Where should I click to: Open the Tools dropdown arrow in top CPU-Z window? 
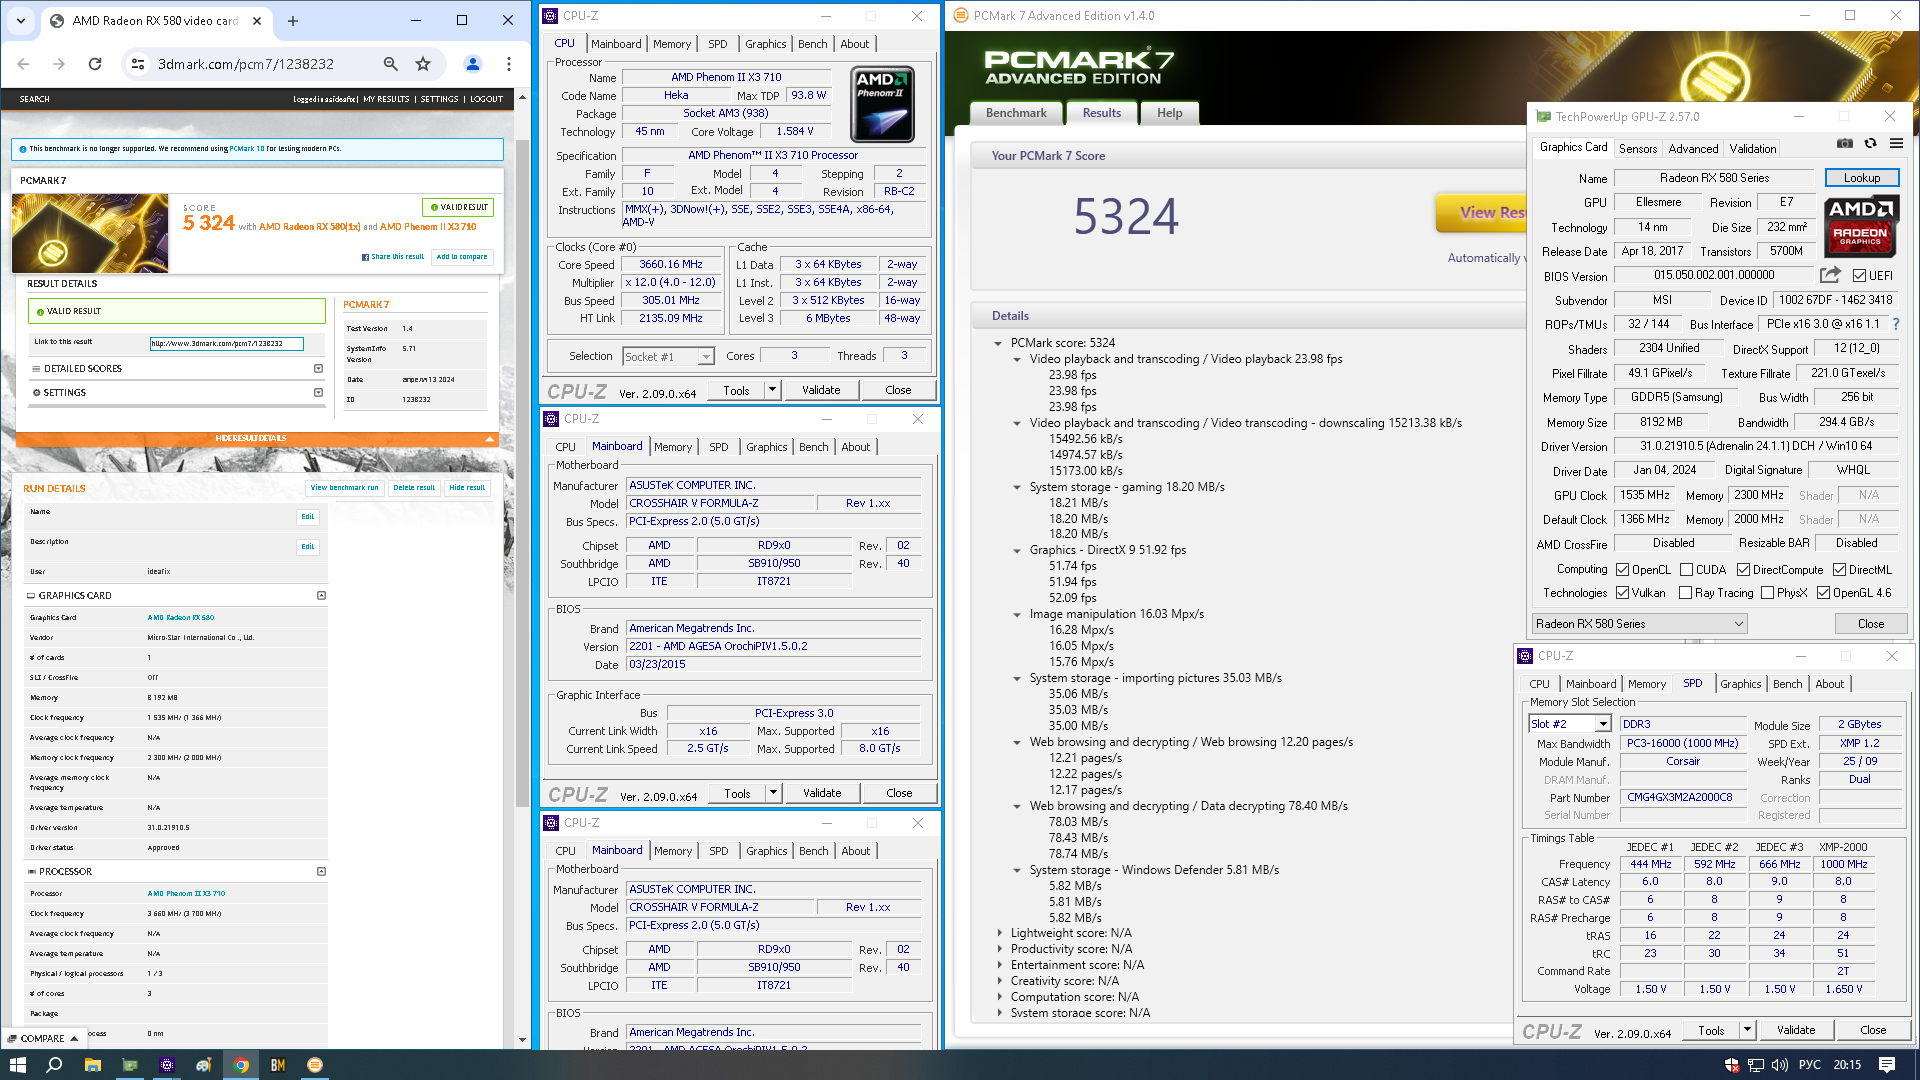(772, 390)
